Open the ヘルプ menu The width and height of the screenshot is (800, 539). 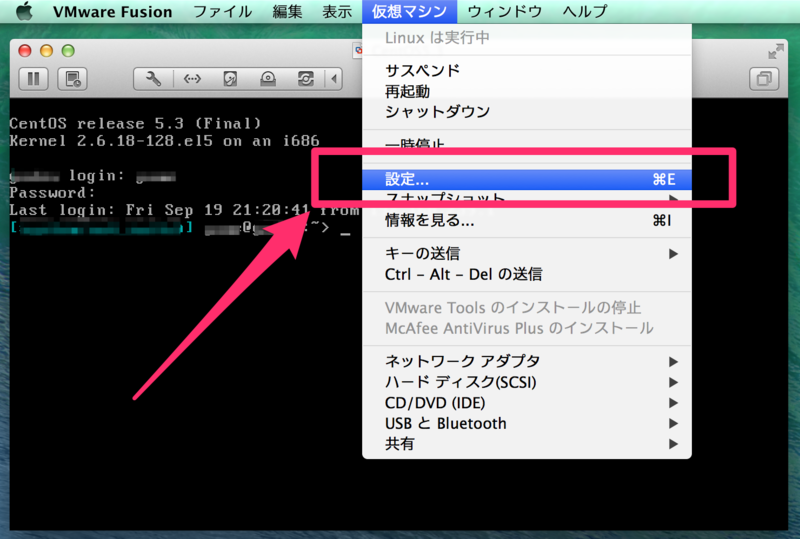coord(585,11)
